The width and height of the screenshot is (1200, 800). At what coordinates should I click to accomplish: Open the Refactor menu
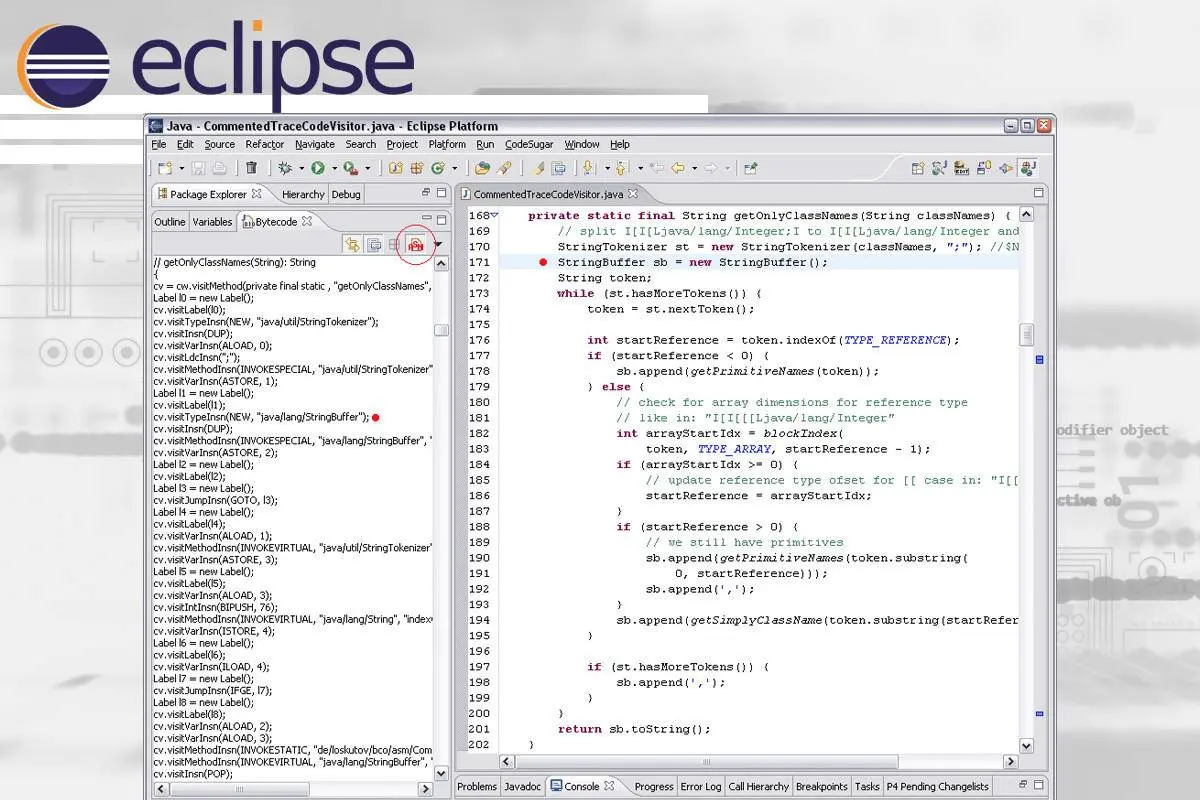265,144
